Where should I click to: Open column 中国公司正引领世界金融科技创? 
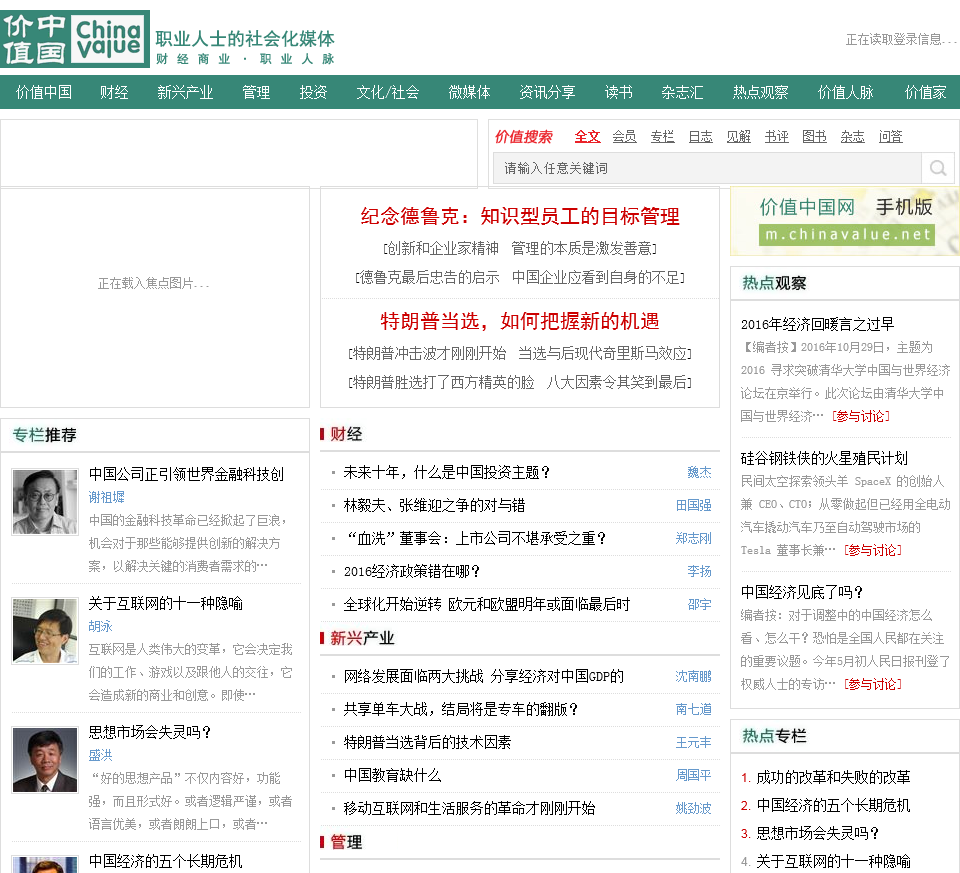[186, 474]
